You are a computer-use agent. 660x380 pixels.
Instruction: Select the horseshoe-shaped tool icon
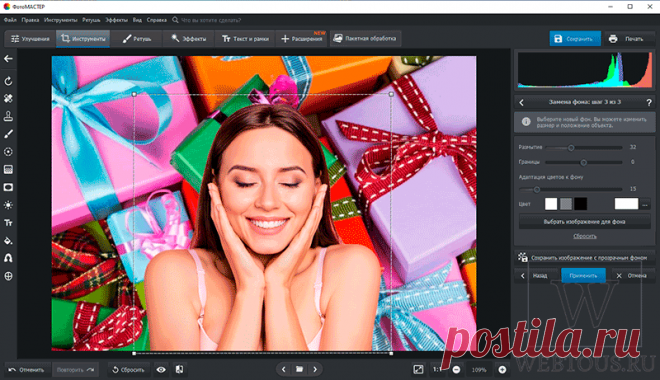tap(8, 258)
